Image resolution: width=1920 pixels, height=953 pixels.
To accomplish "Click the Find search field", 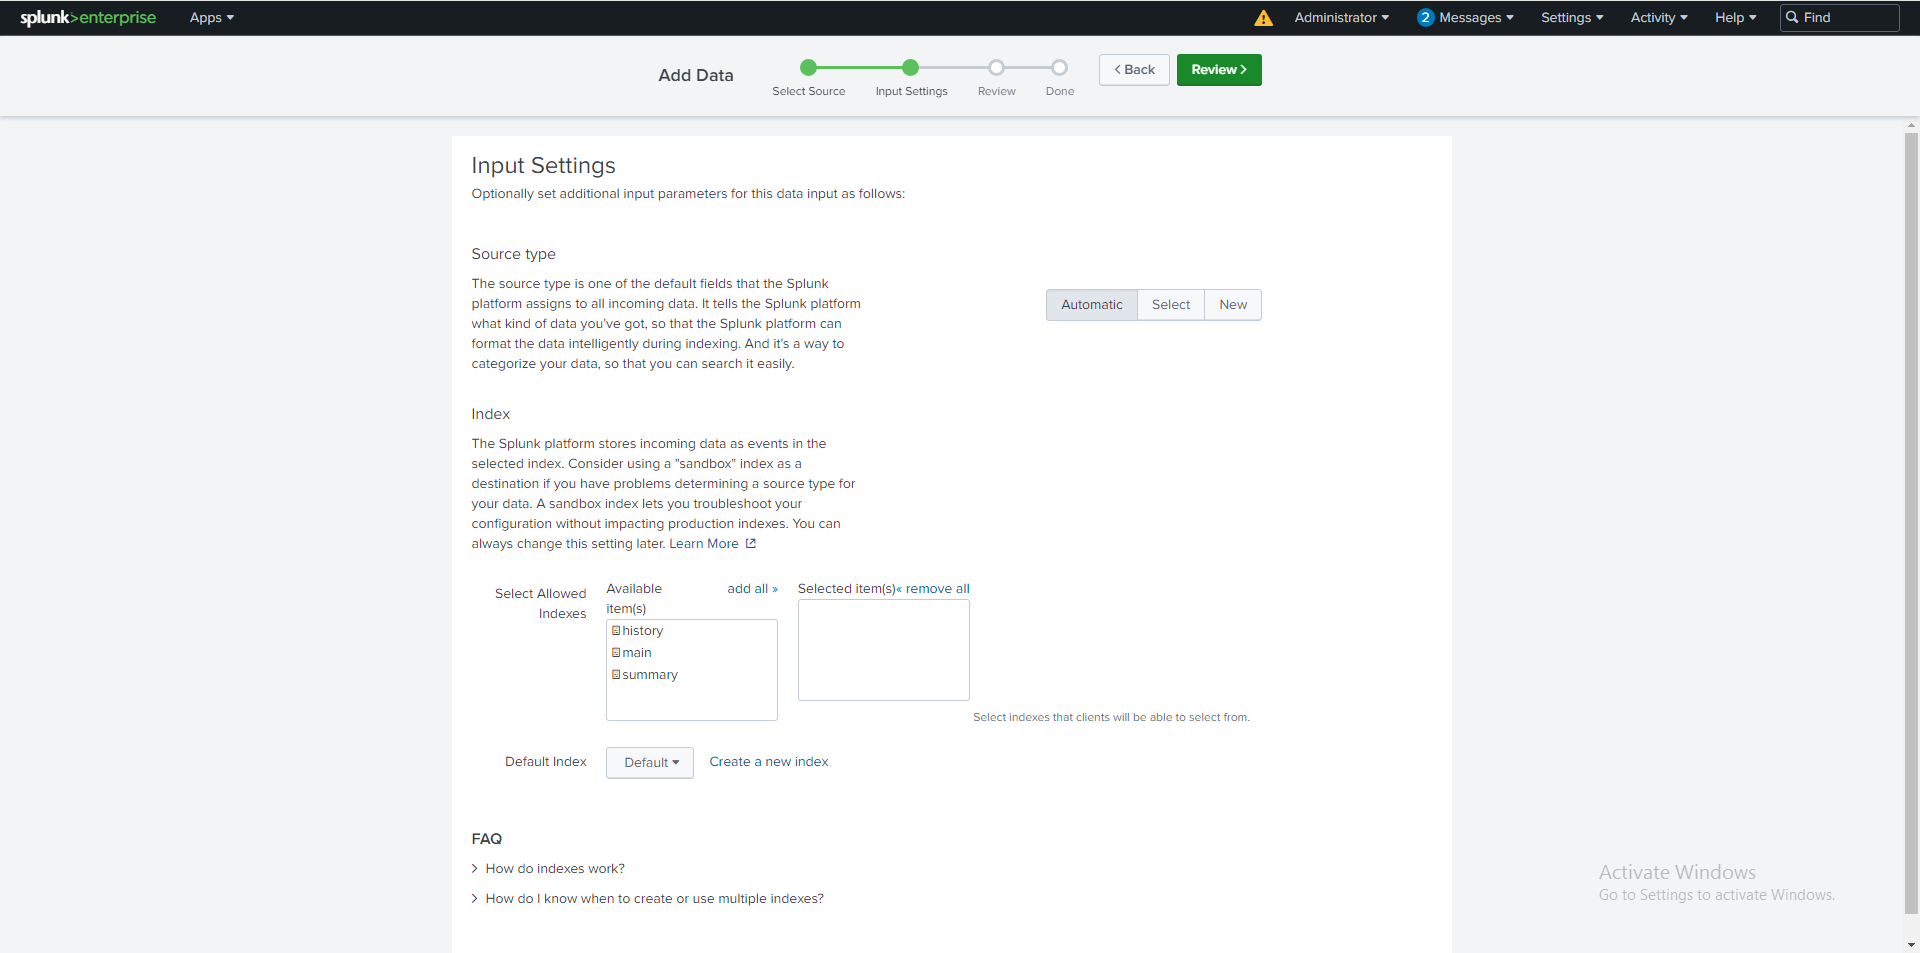I will point(1846,18).
